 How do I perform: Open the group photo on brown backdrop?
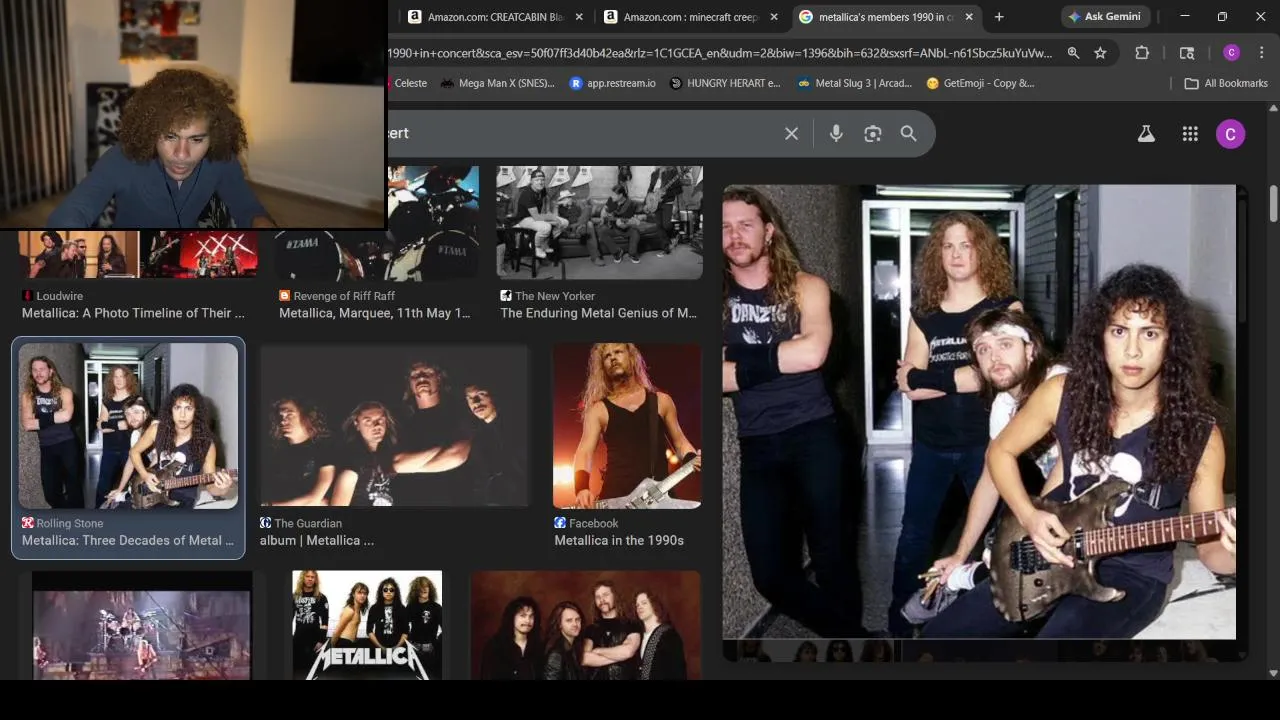click(585, 626)
